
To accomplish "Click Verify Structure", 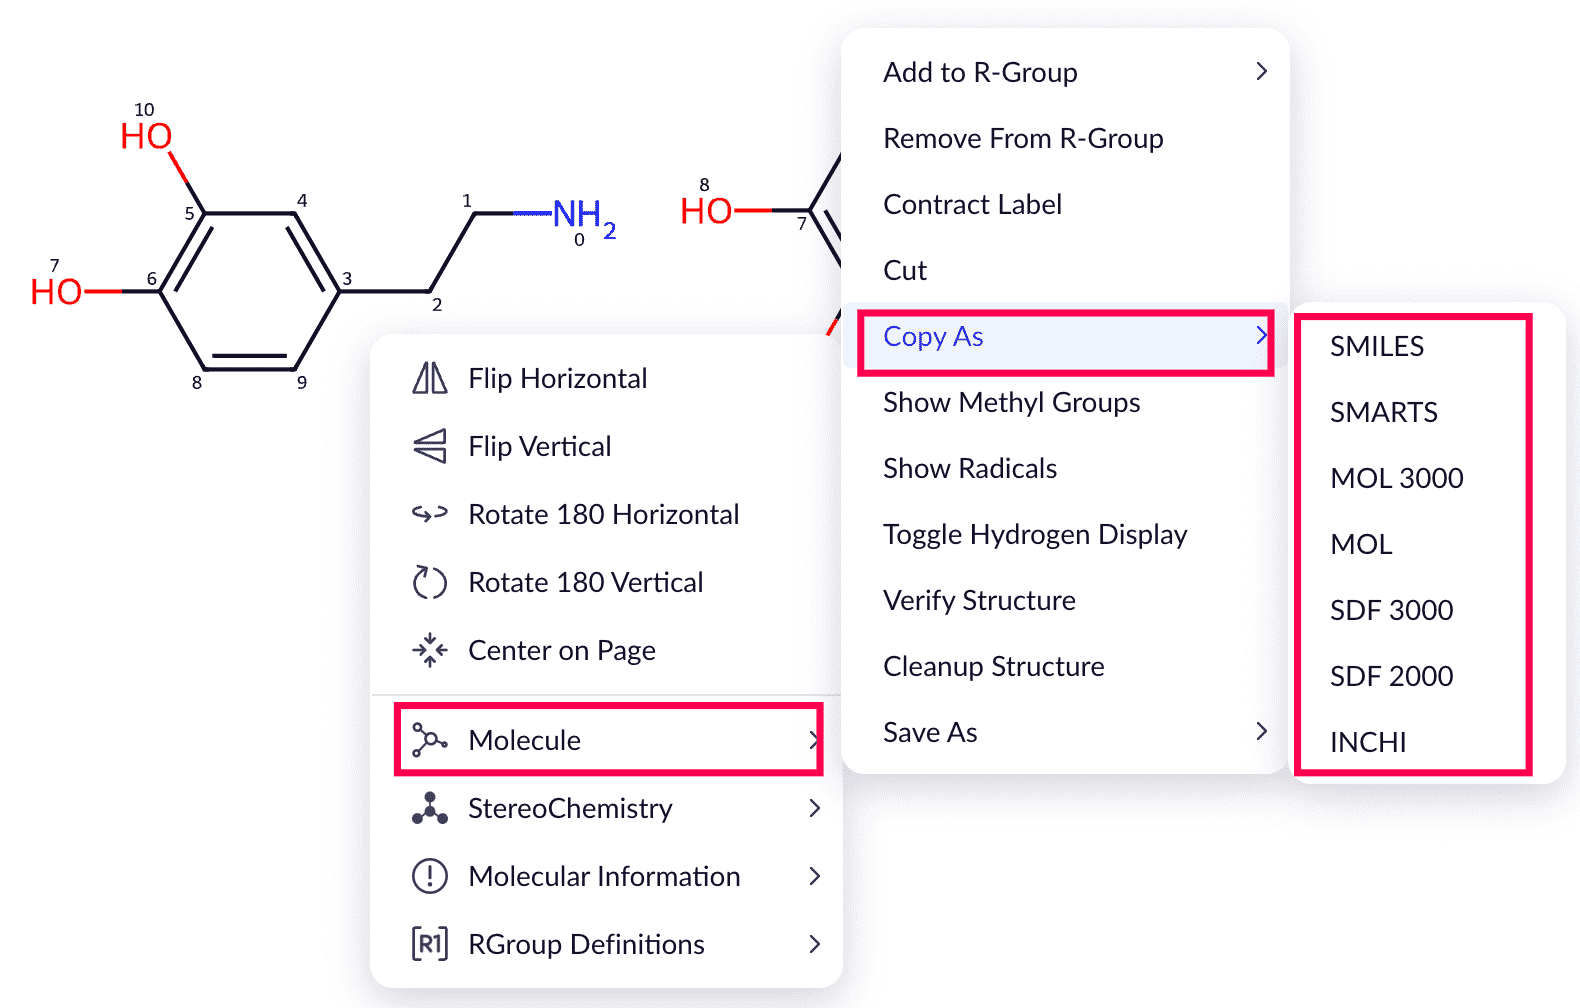I will tap(979, 601).
